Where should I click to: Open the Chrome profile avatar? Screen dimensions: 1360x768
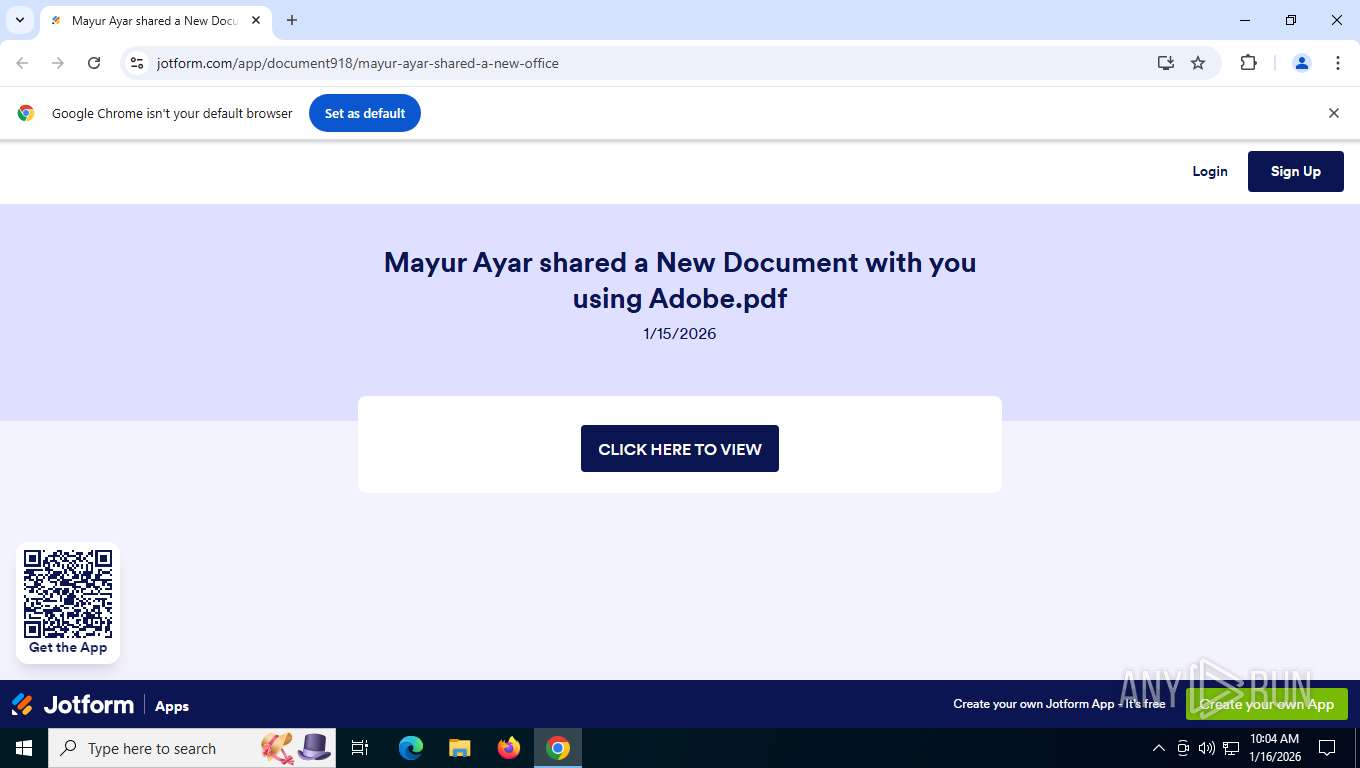[x=1302, y=63]
